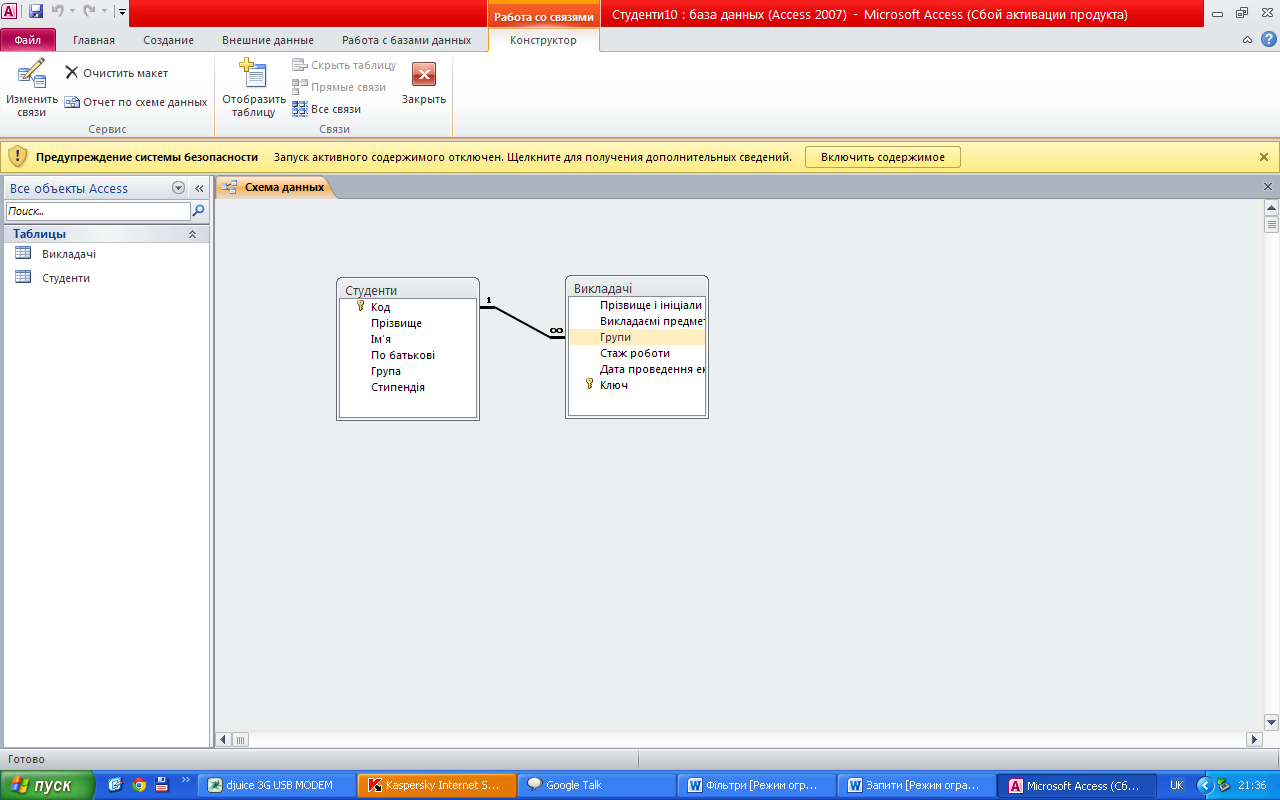Open the Работа с базами данных tab
This screenshot has width=1280, height=800.
point(406,40)
